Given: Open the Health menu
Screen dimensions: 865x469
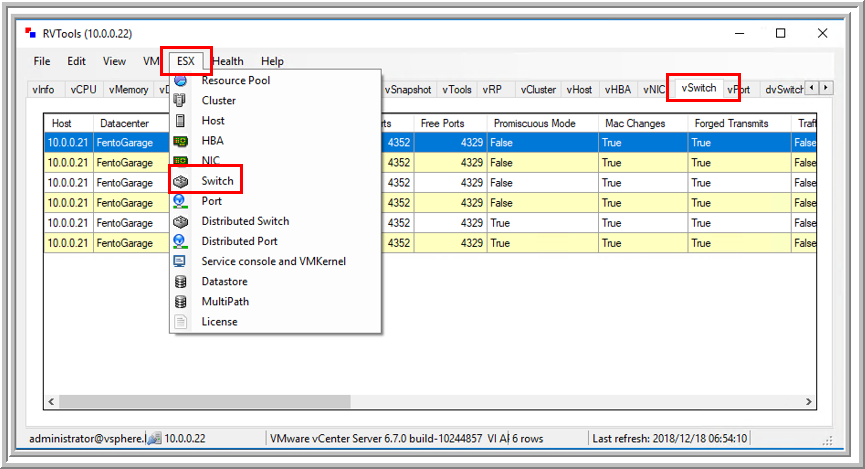Looking at the screenshot, I should coord(227,61).
